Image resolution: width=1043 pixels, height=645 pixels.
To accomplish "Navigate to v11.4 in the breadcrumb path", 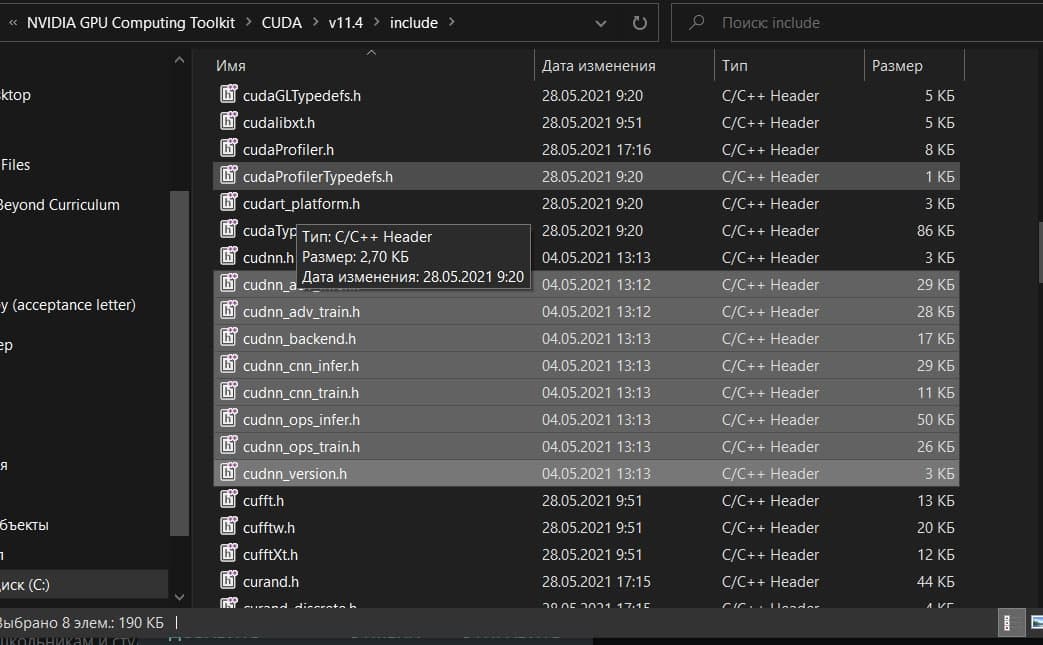I will [x=347, y=22].
